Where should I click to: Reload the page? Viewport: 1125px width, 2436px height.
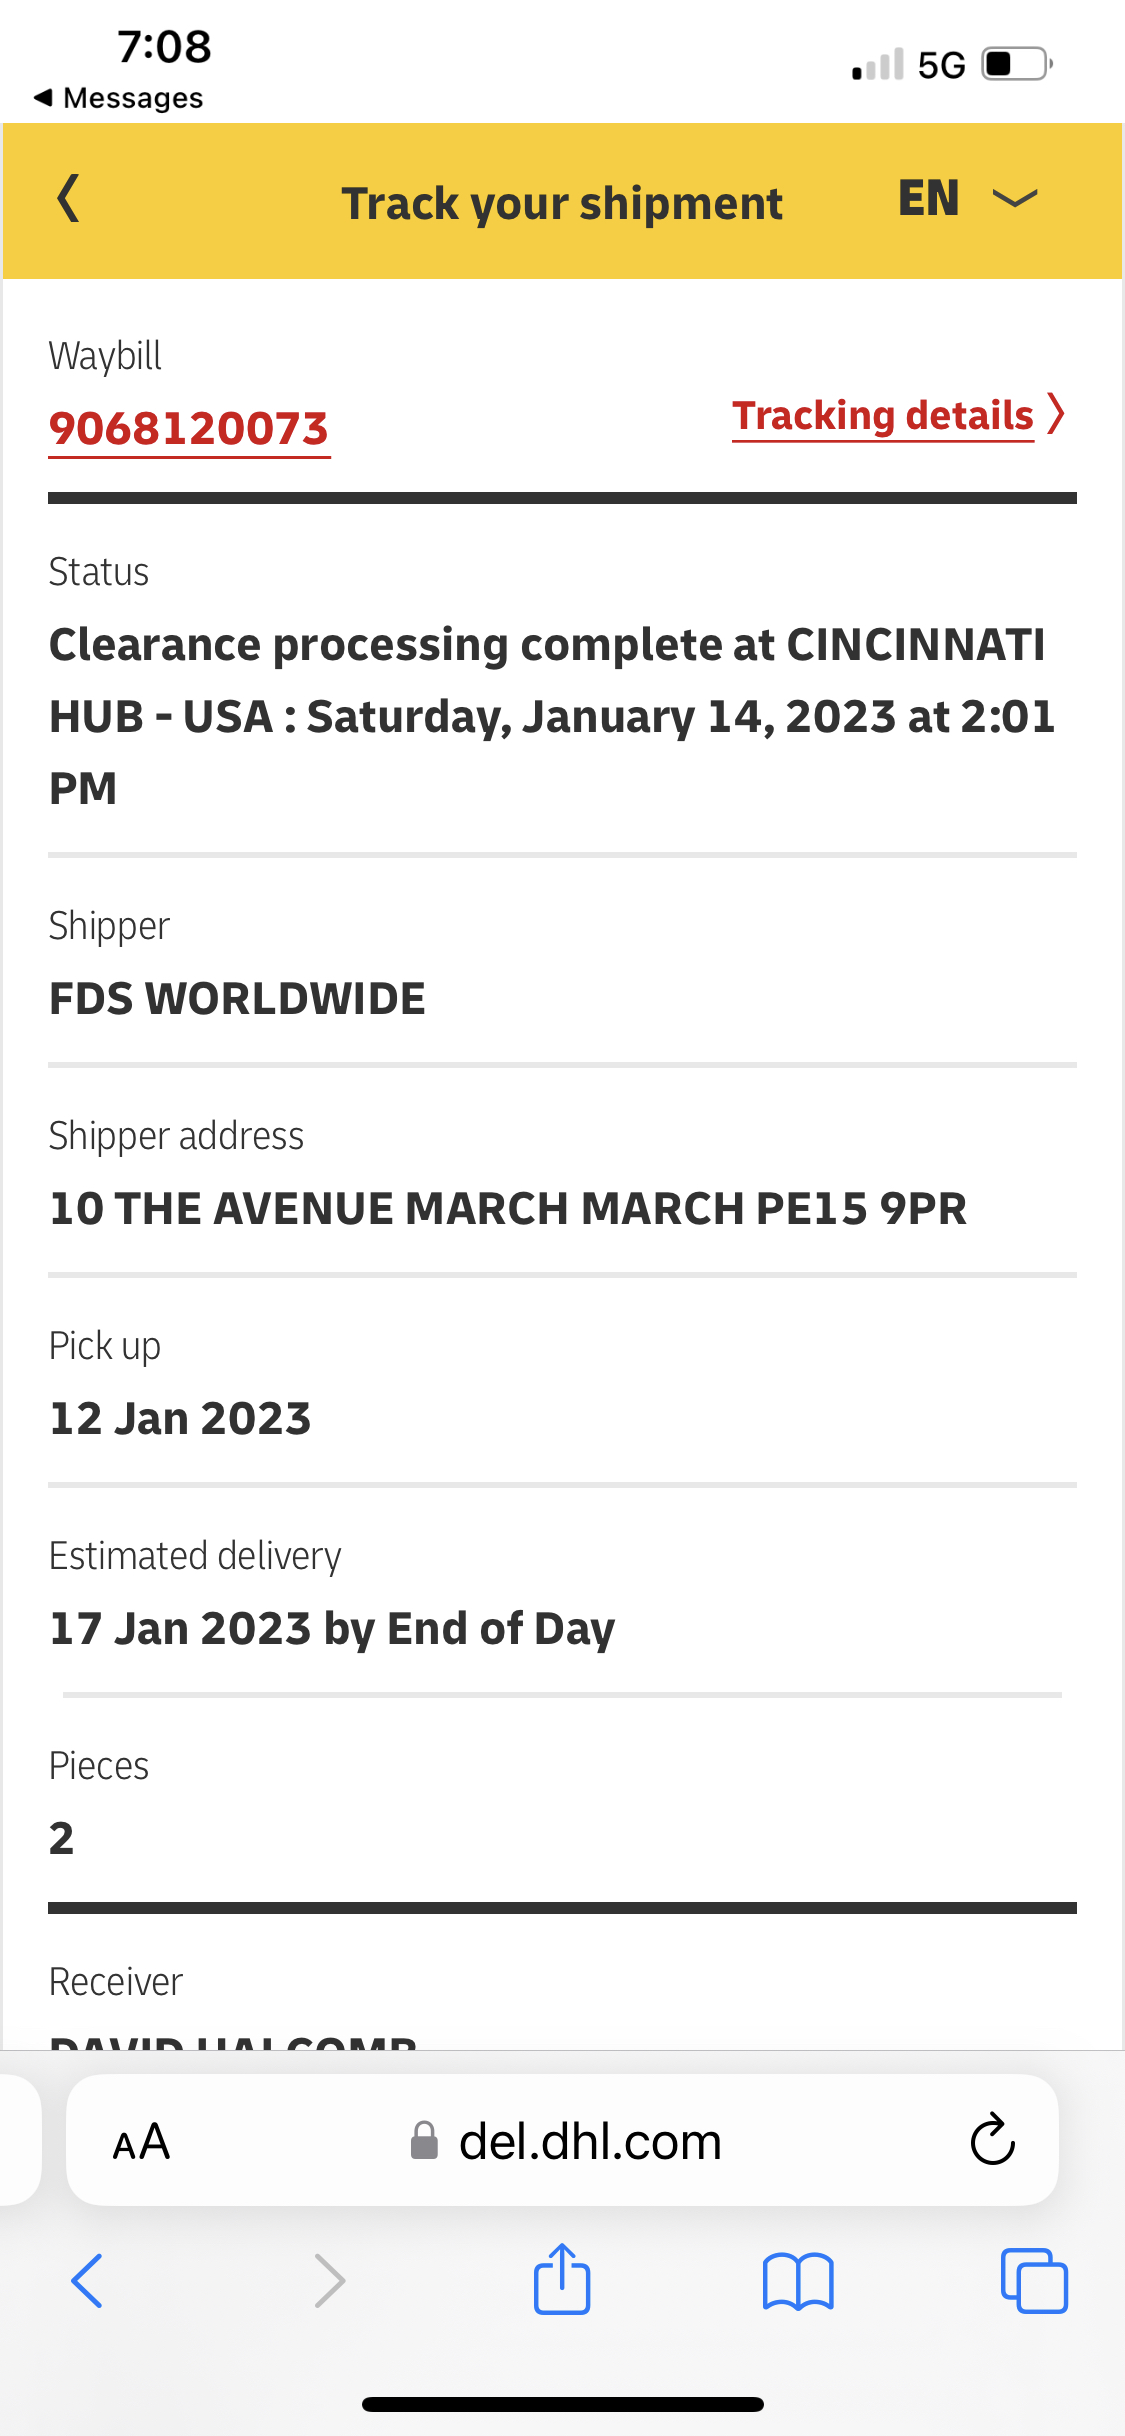tap(992, 2141)
